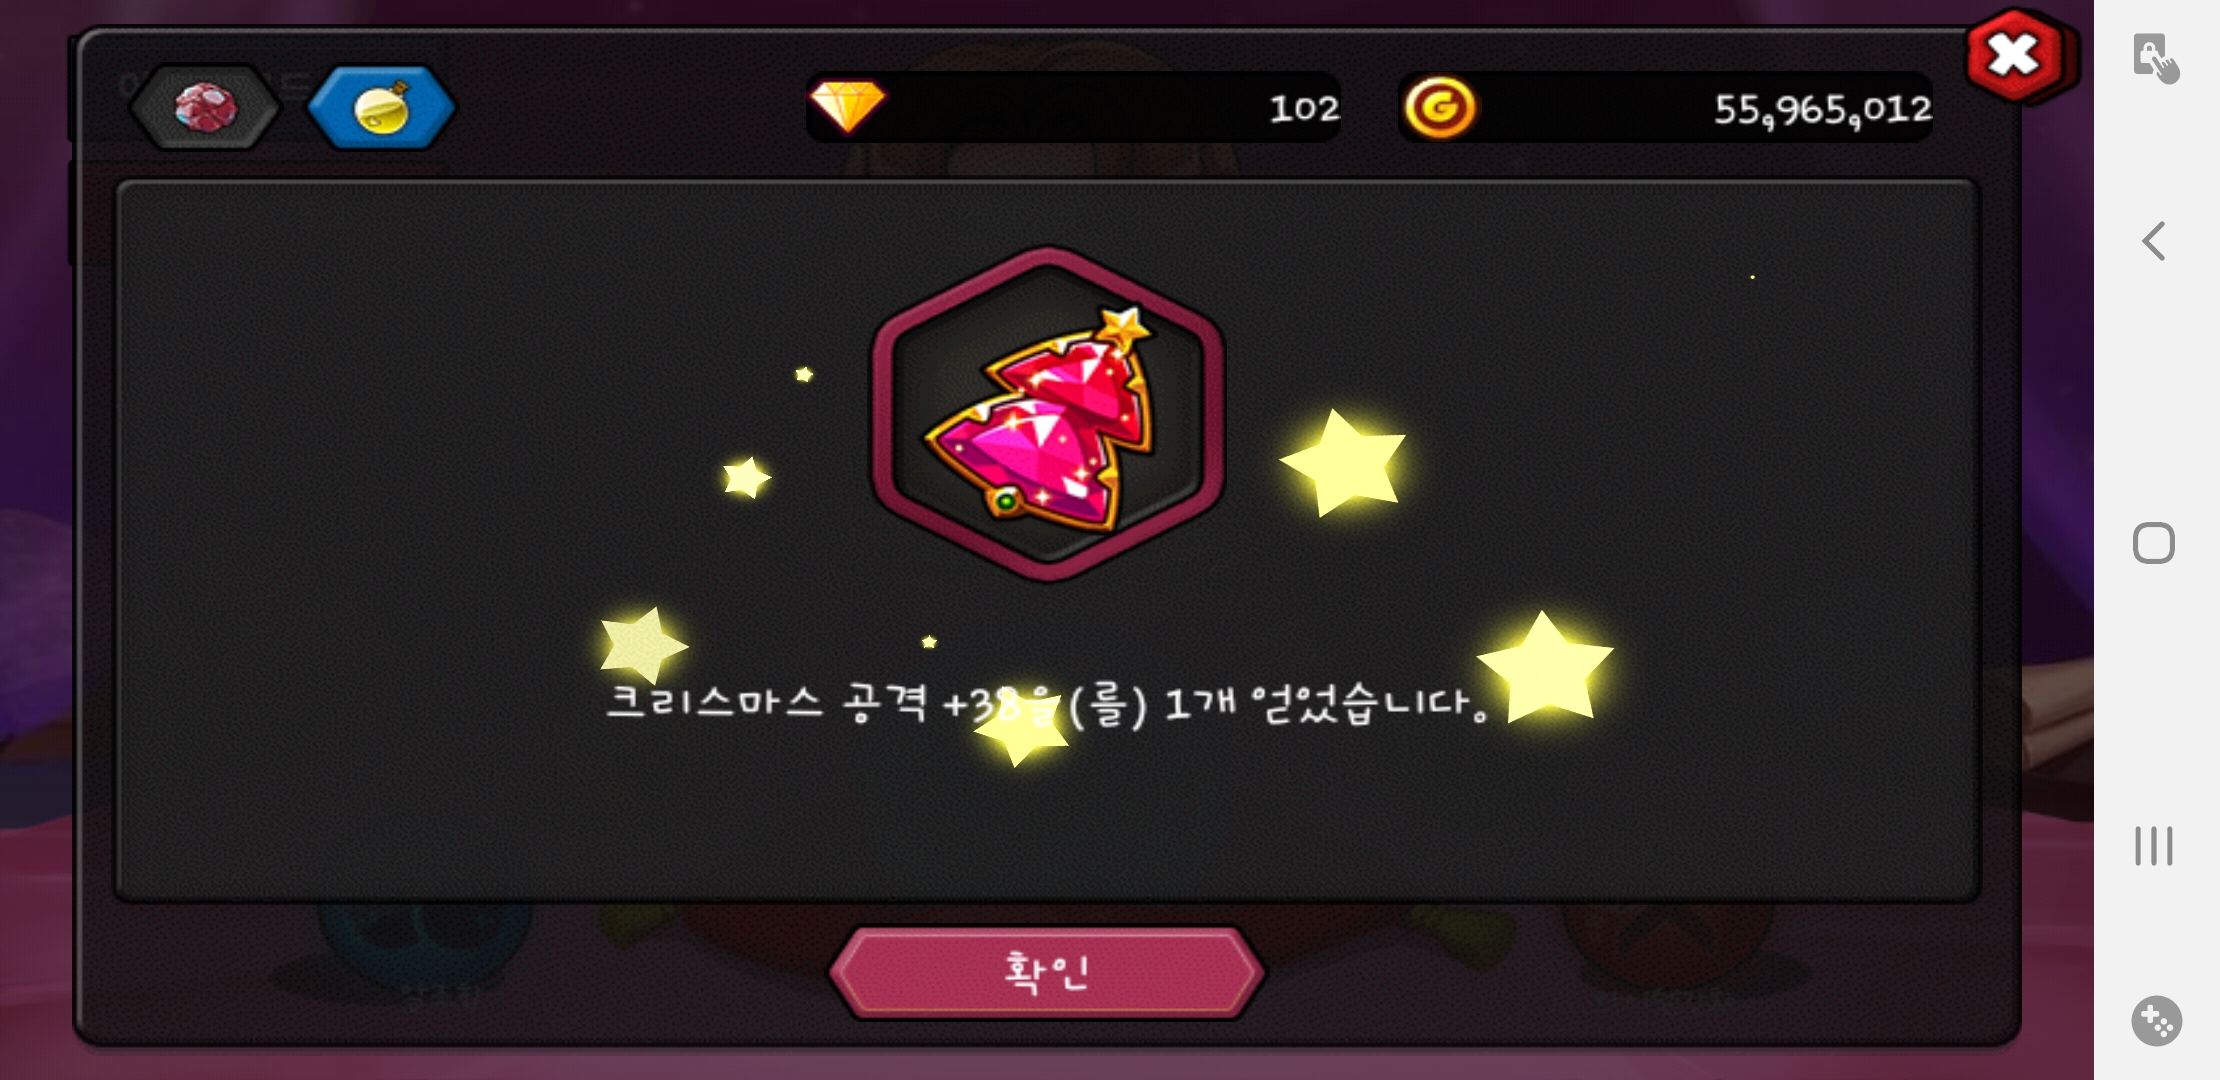
Task: Go back using the Android back arrow
Action: pyautogui.click(x=2155, y=241)
